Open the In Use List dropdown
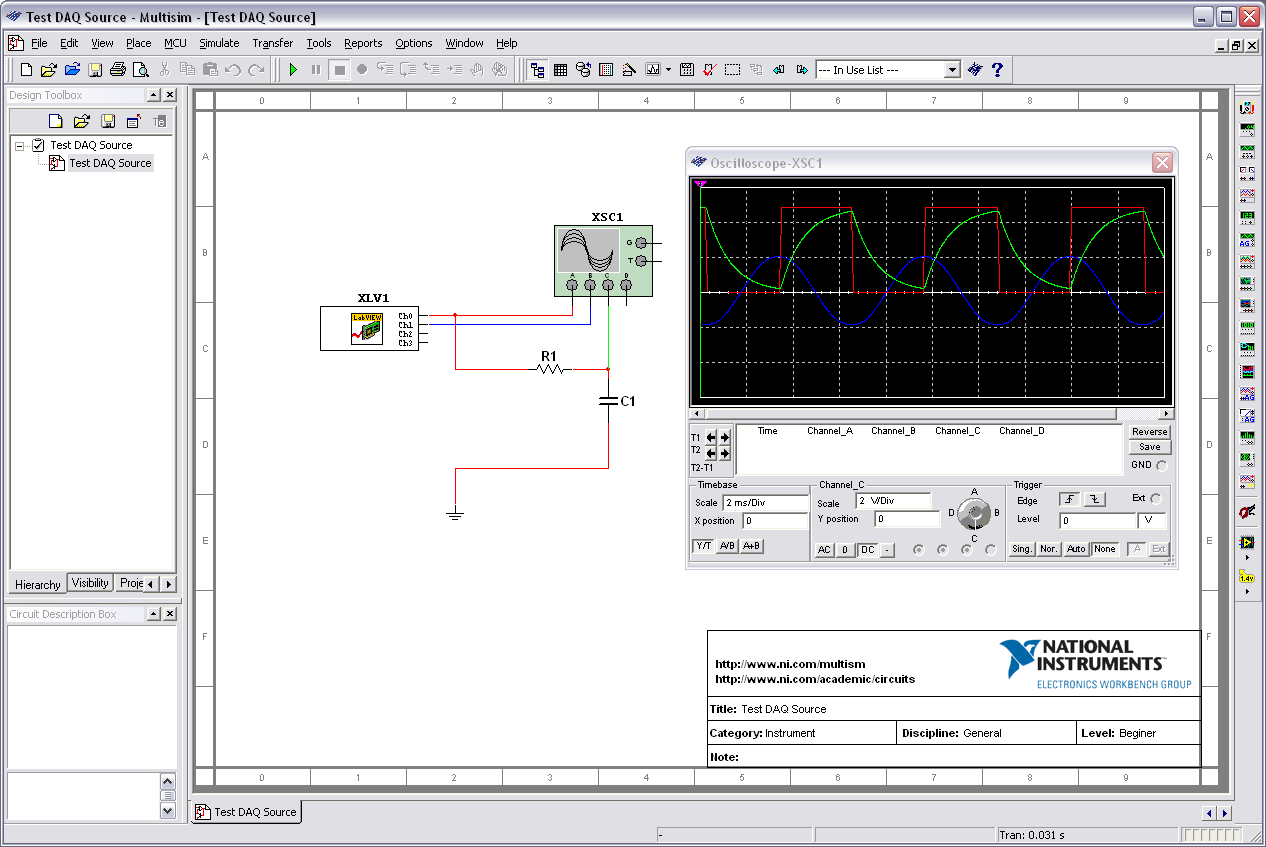 pos(952,70)
